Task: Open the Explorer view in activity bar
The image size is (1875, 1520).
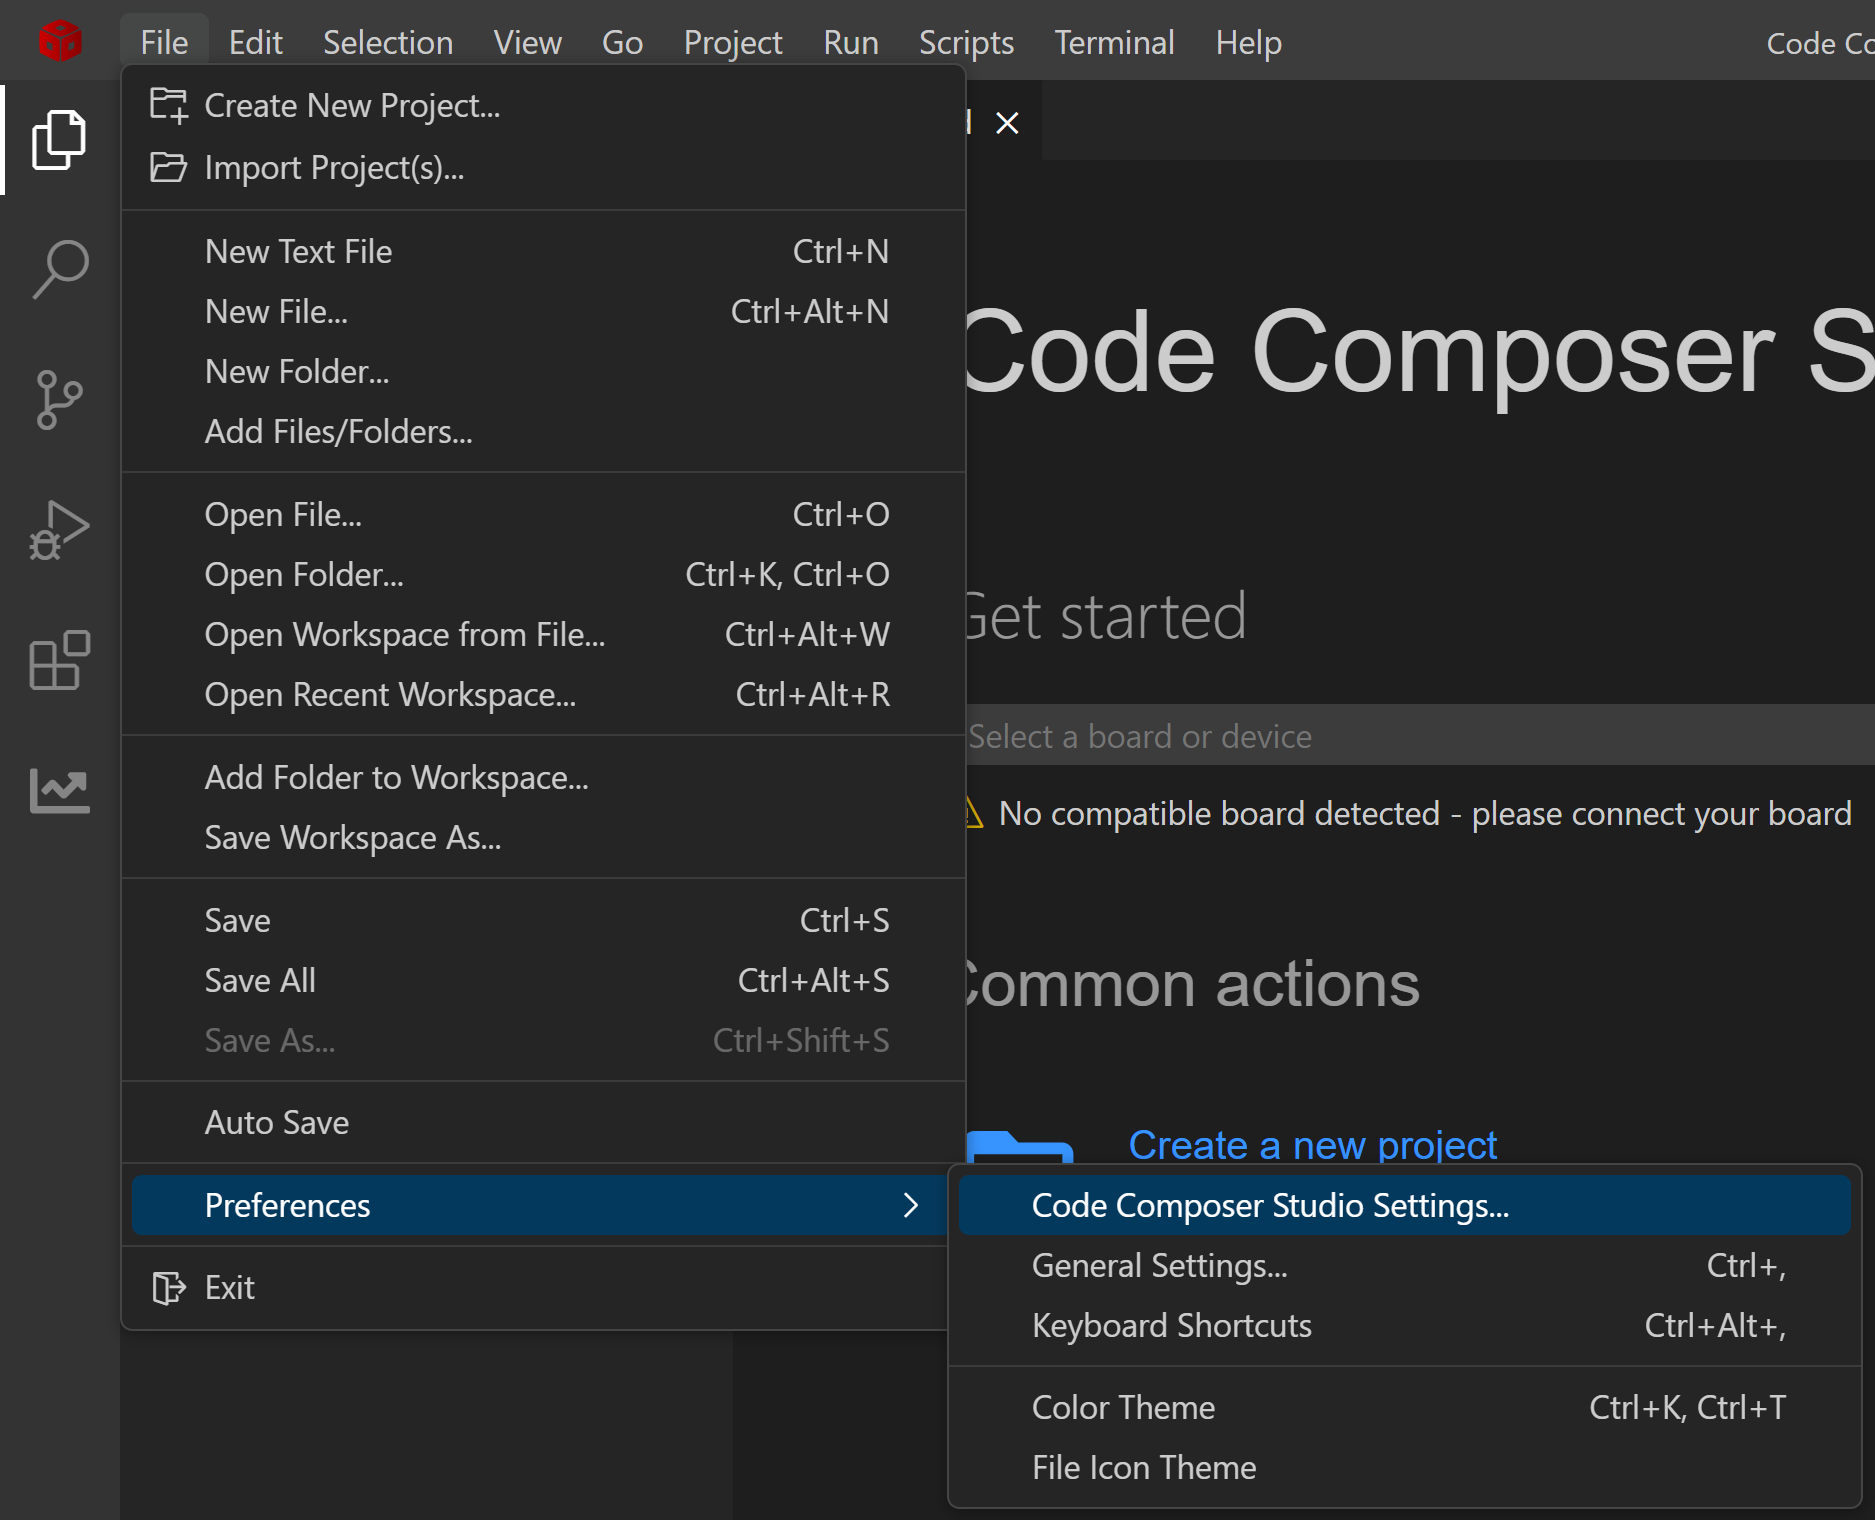Action: [59, 140]
